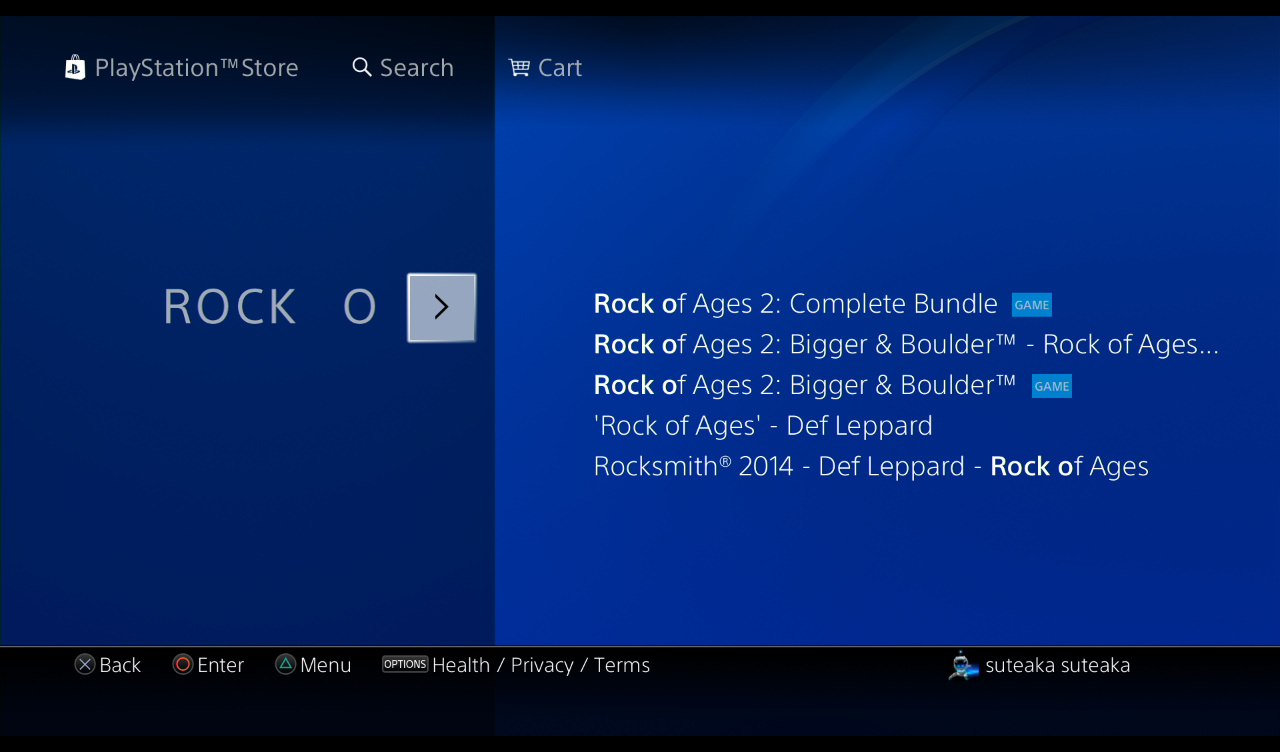This screenshot has width=1280, height=752.
Task: Open the PlayStation™Store home label
Action: coord(196,68)
